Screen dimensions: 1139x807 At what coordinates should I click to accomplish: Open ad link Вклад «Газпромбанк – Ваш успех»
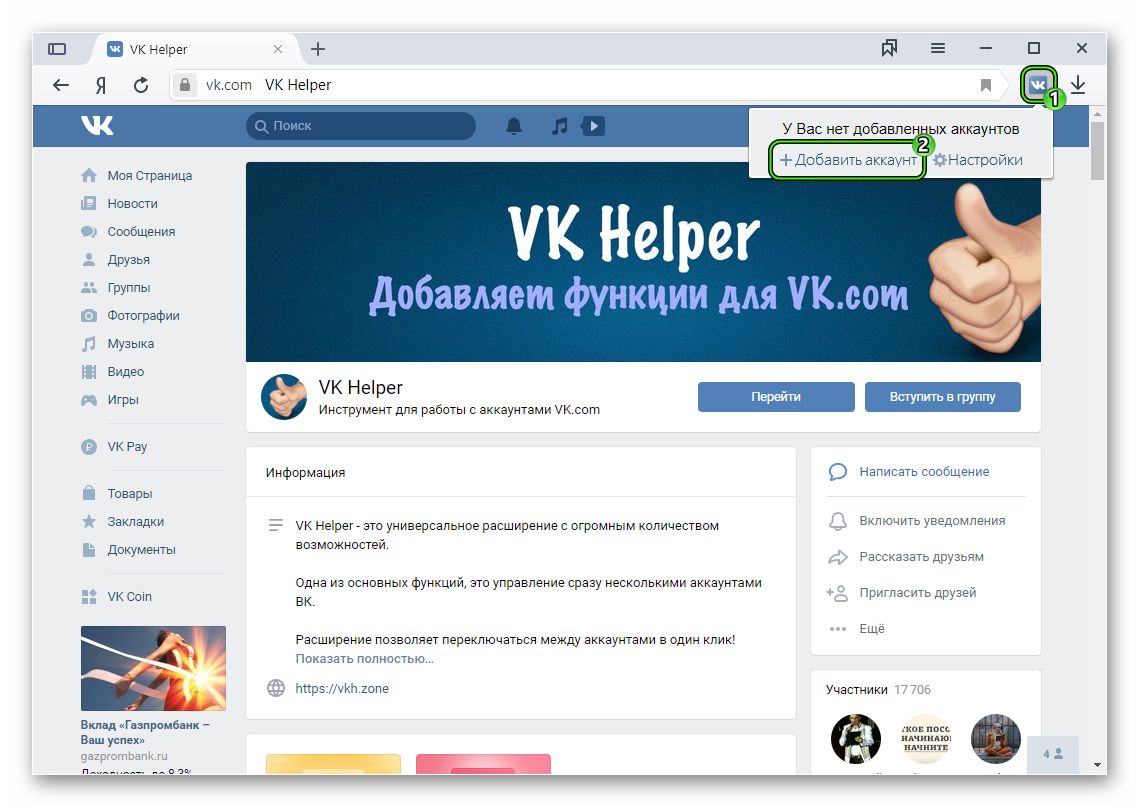tap(145, 732)
